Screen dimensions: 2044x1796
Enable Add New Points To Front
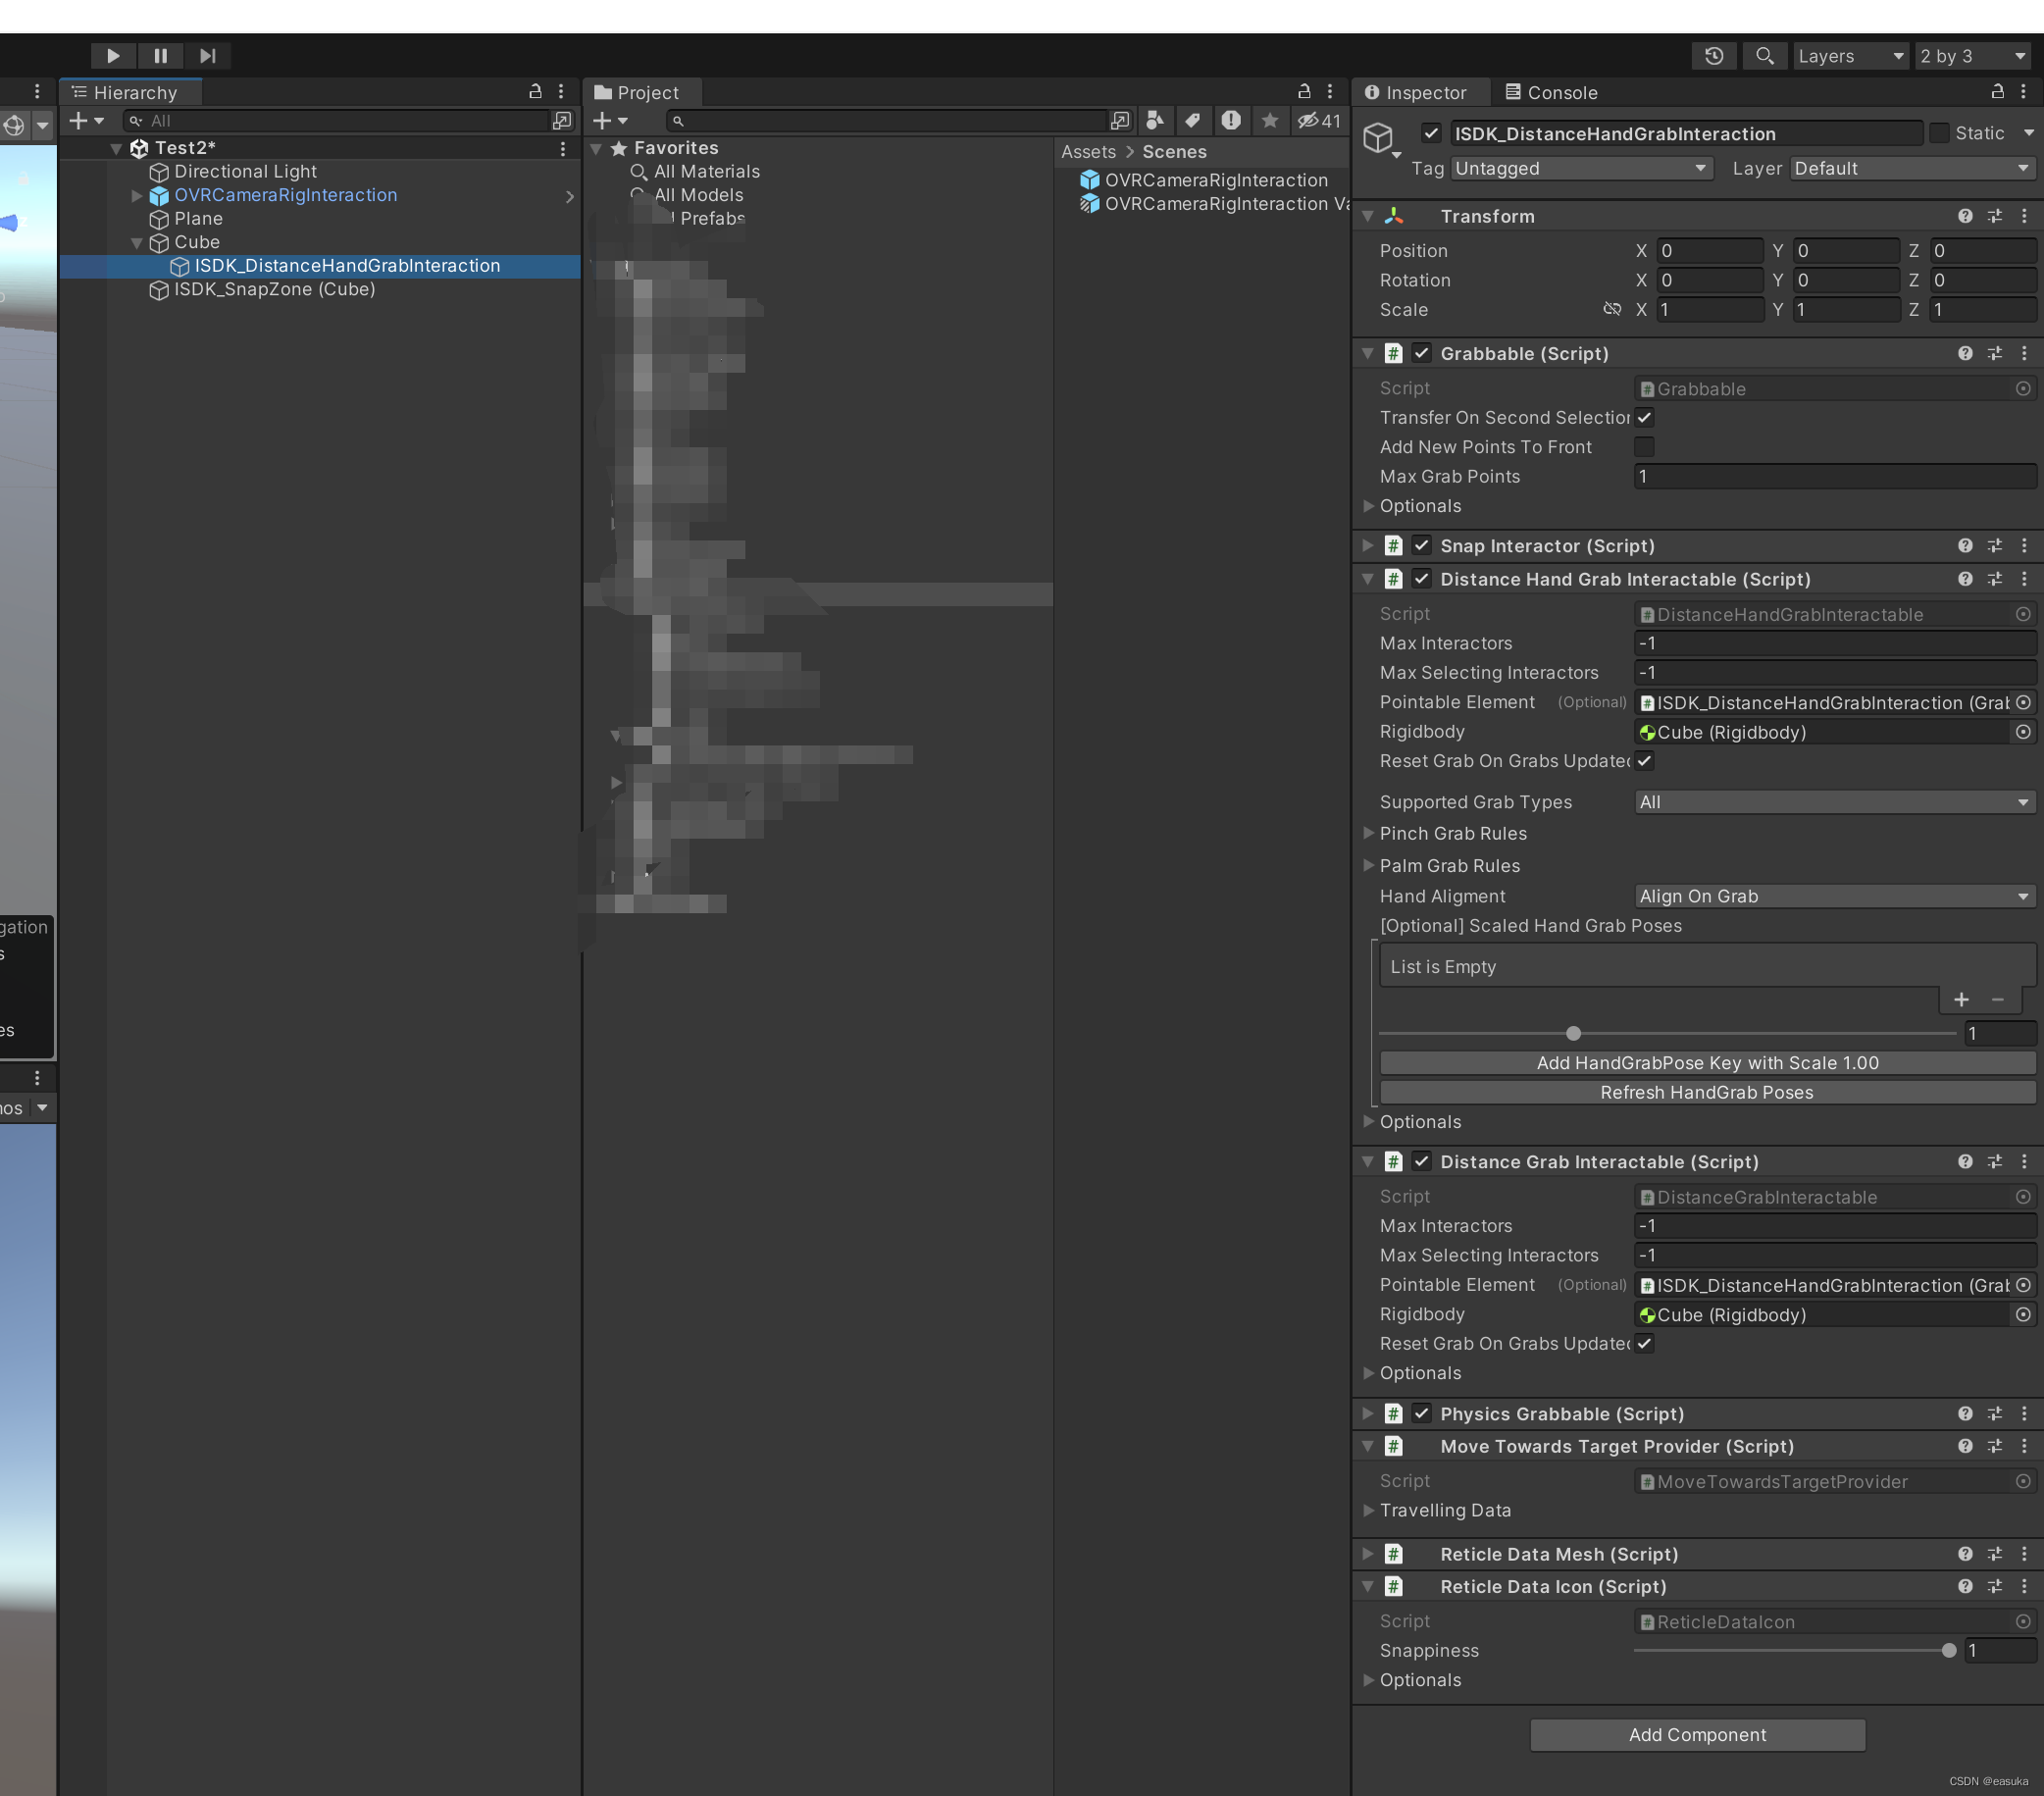pyautogui.click(x=1644, y=447)
